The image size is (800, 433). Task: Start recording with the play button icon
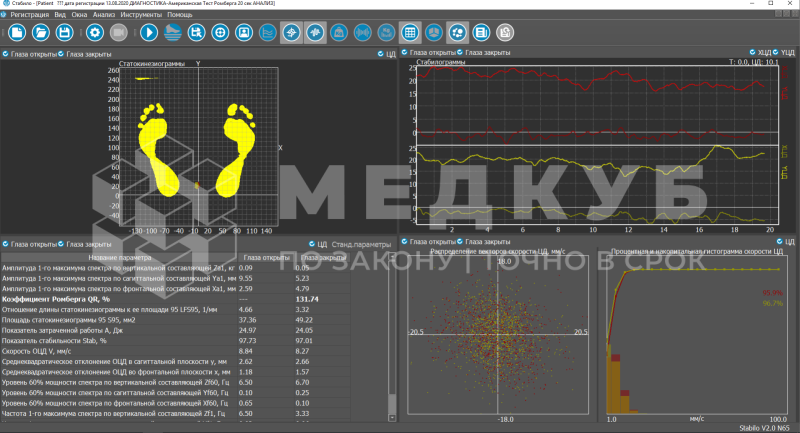pyautogui.click(x=149, y=33)
